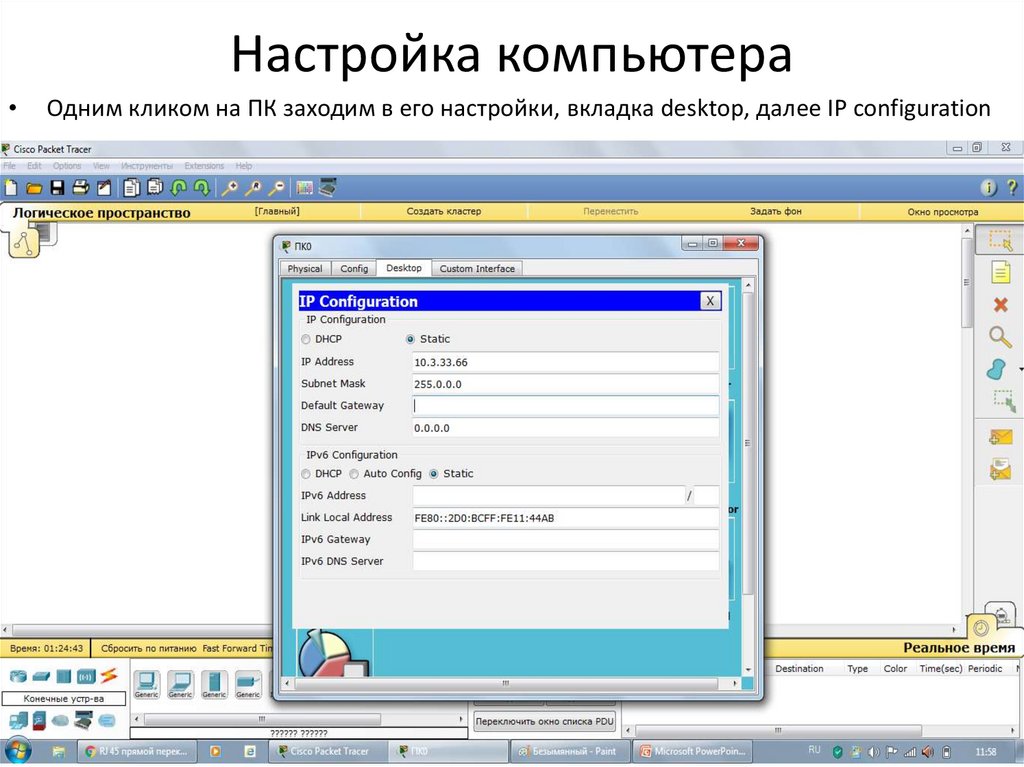Choose the Select tool in right sidebar
Image resolution: width=1024 pixels, height=767 pixels.
click(x=999, y=240)
